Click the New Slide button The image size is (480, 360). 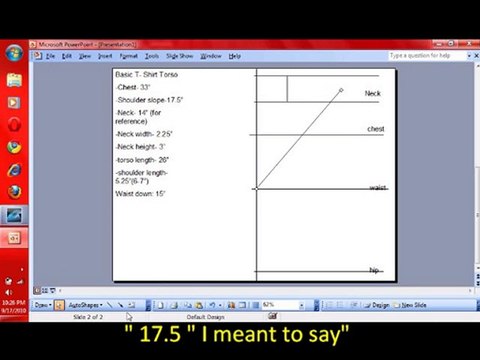tap(410, 305)
